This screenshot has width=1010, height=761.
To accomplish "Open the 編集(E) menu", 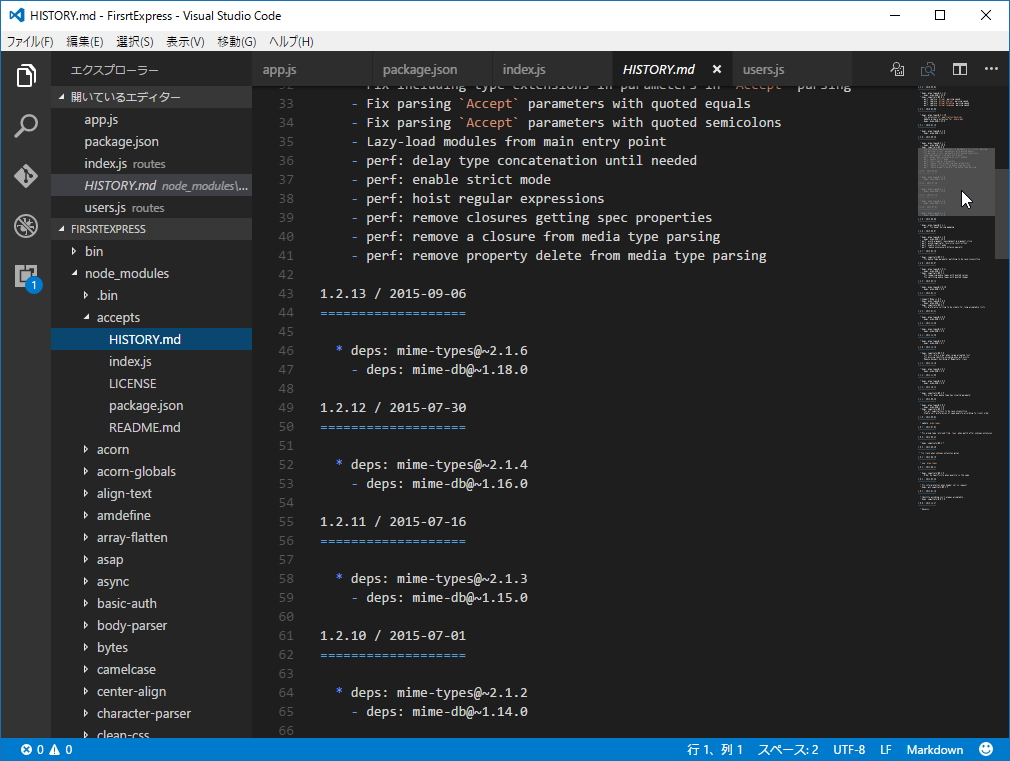I will pos(84,41).
